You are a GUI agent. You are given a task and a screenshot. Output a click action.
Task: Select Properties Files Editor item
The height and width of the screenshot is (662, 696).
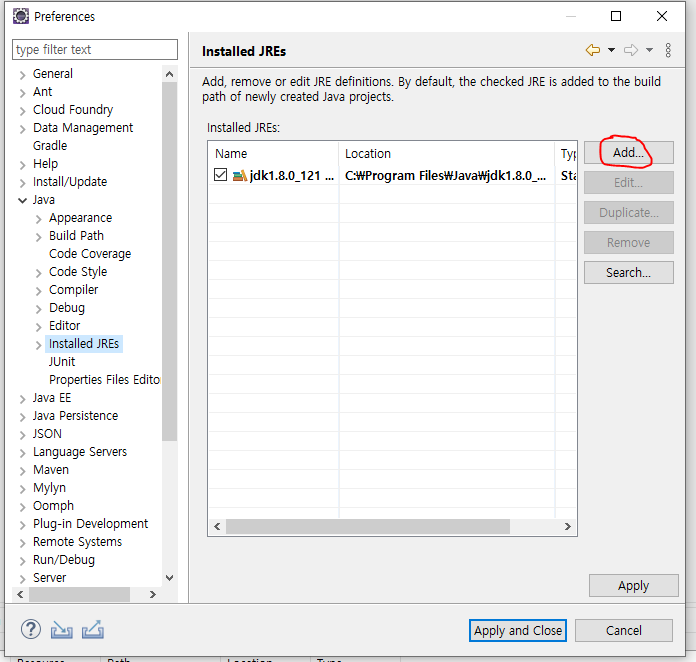[104, 380]
